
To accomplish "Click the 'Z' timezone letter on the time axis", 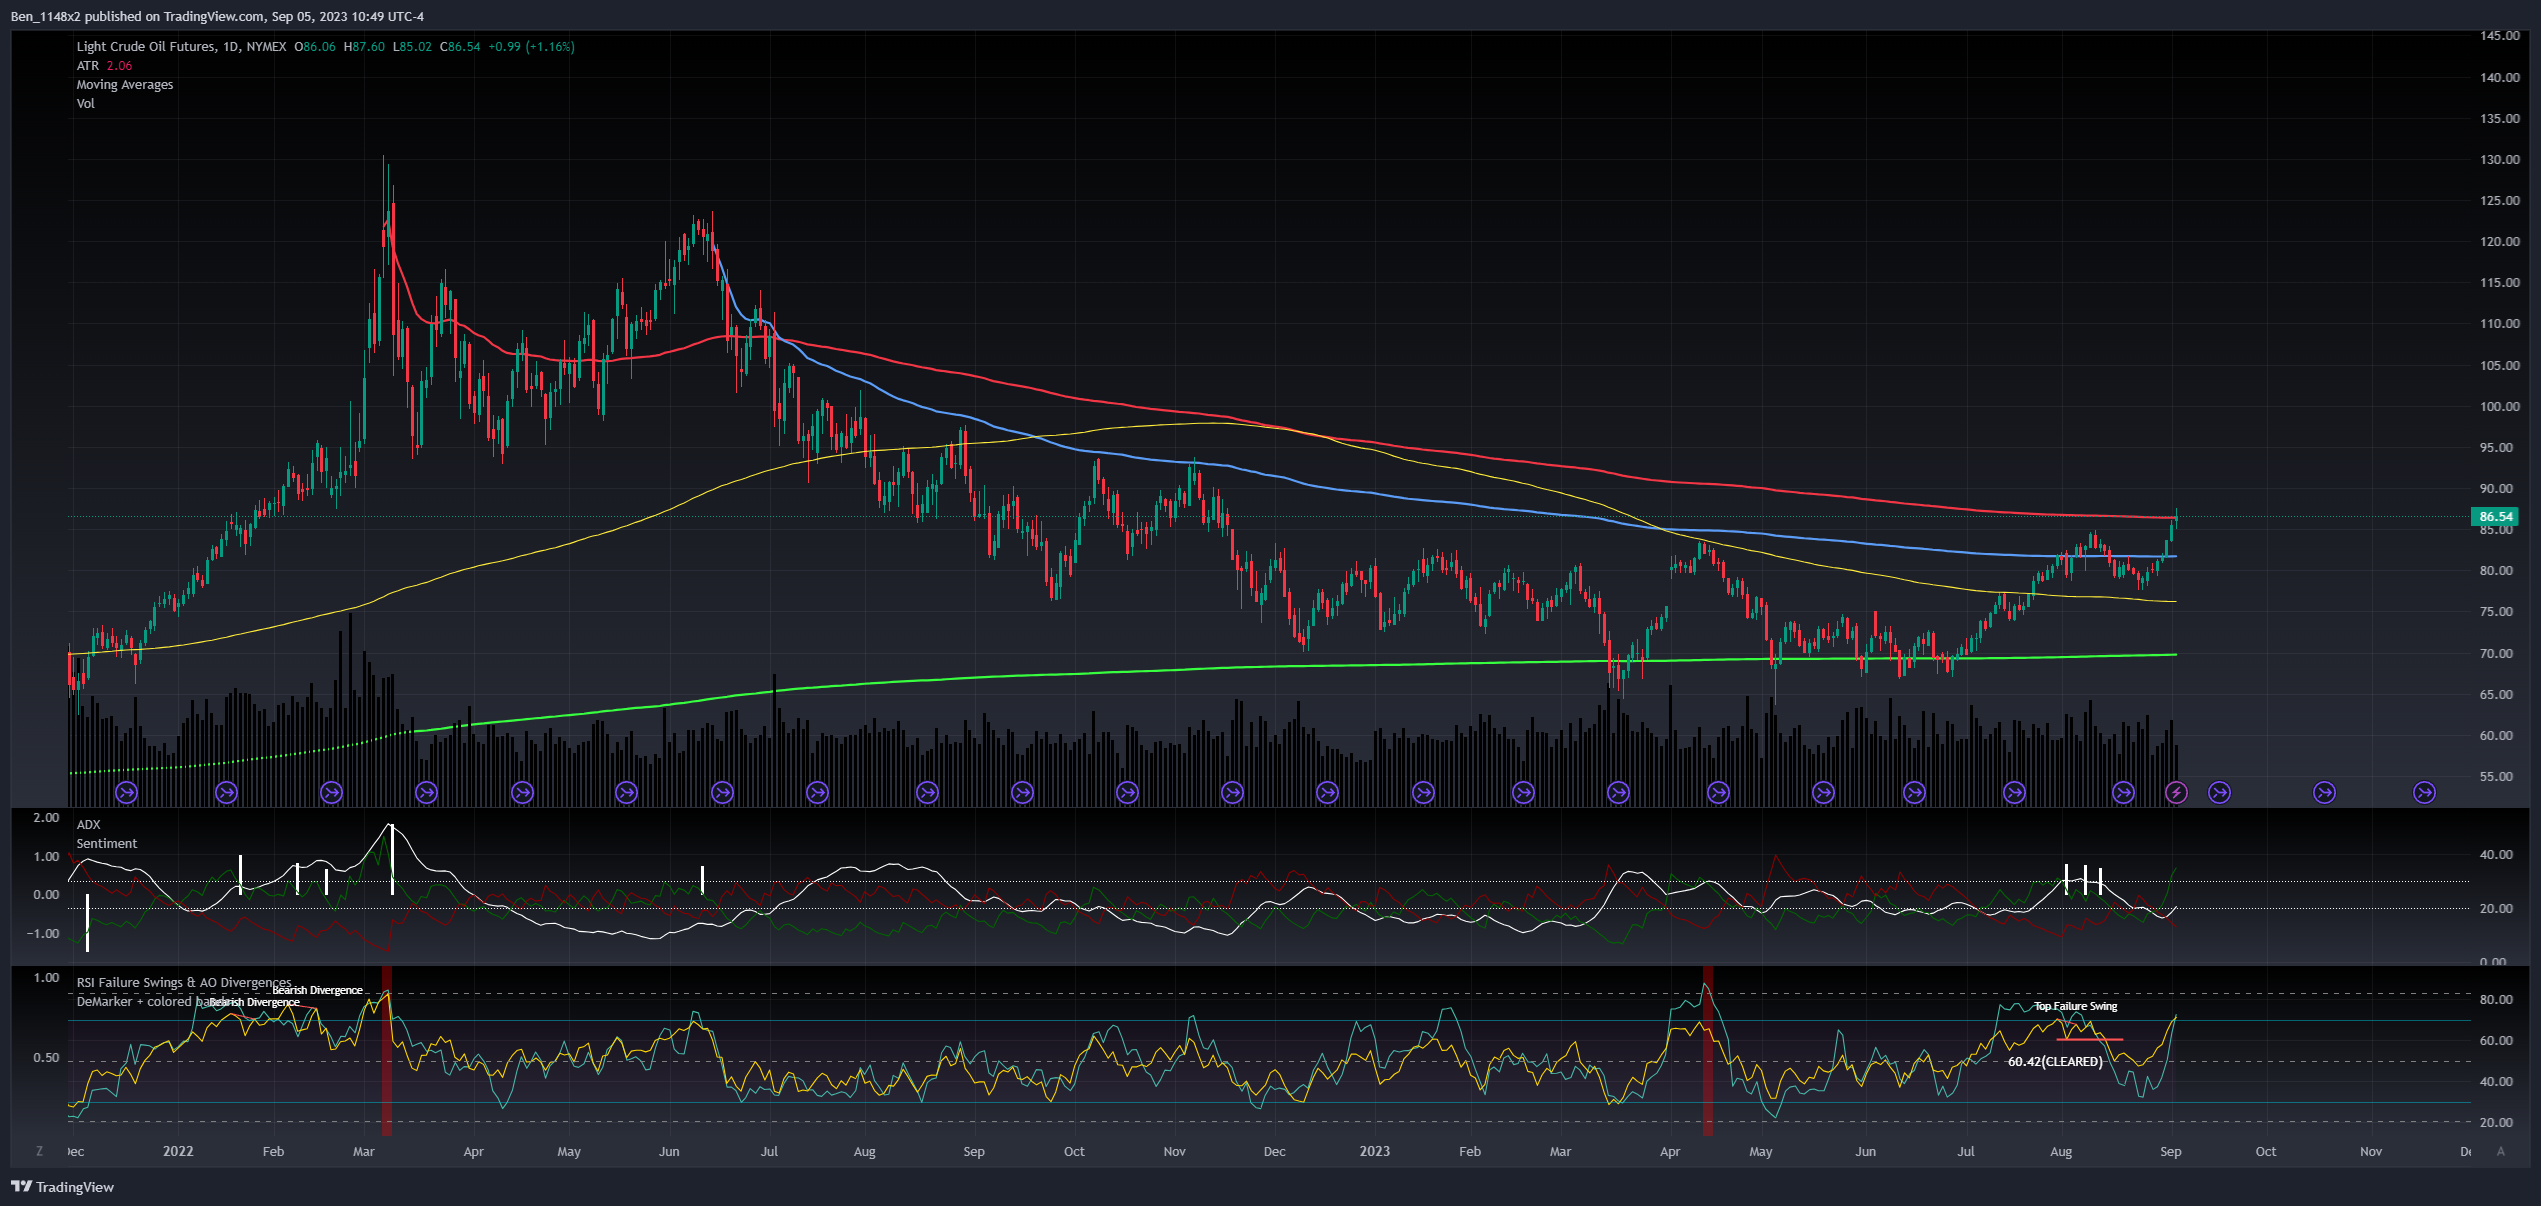I will [x=39, y=1152].
